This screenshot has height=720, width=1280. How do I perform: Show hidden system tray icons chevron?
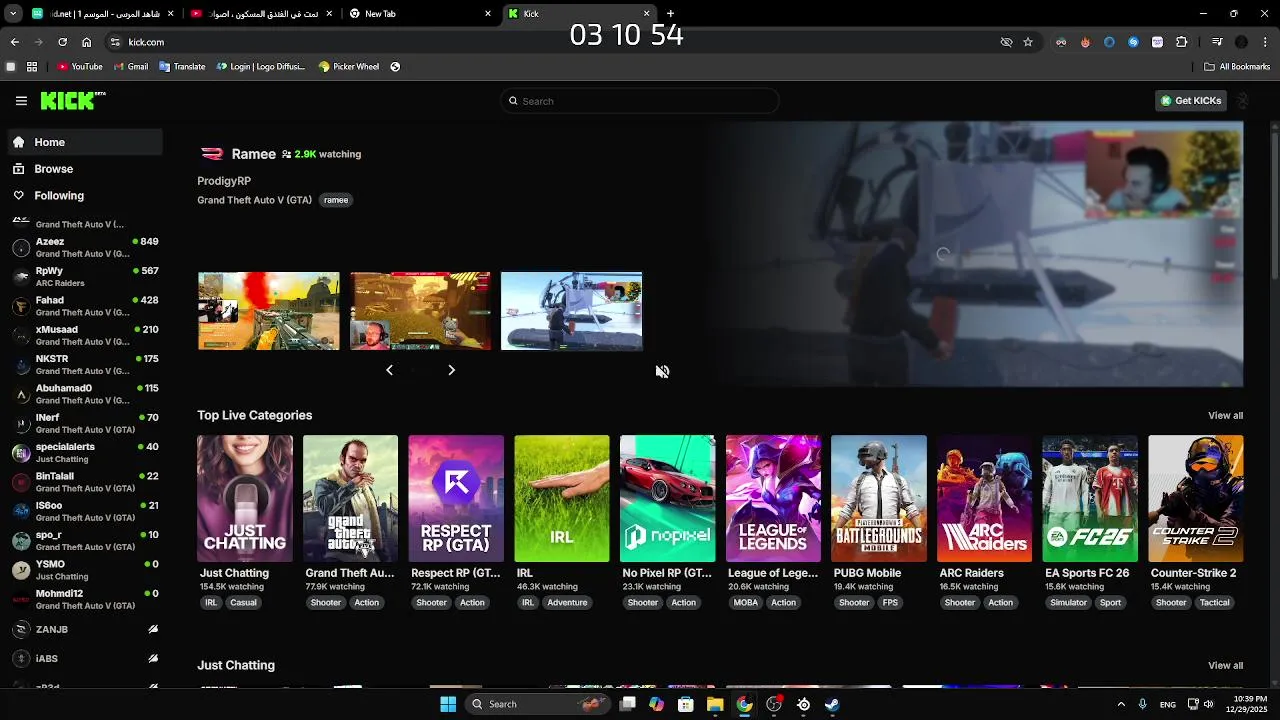(x=1121, y=704)
